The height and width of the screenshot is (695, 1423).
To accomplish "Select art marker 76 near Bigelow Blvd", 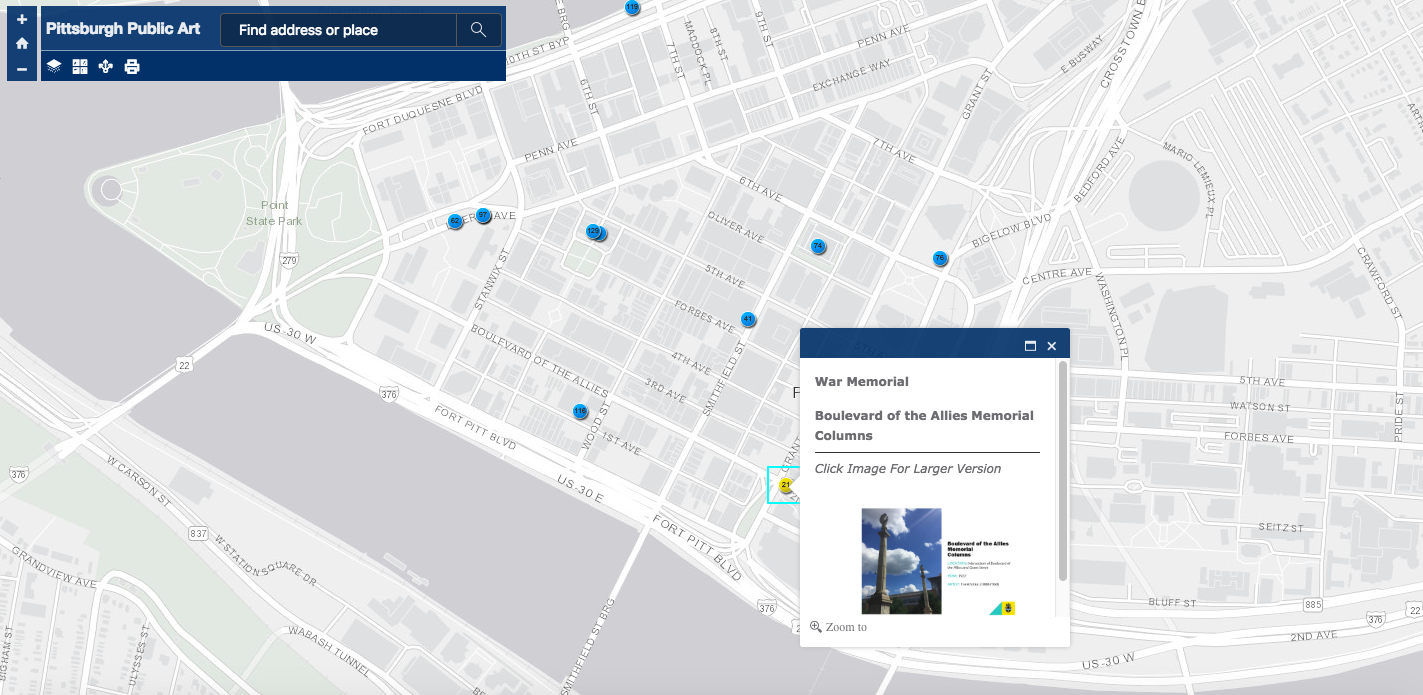I will [x=940, y=258].
